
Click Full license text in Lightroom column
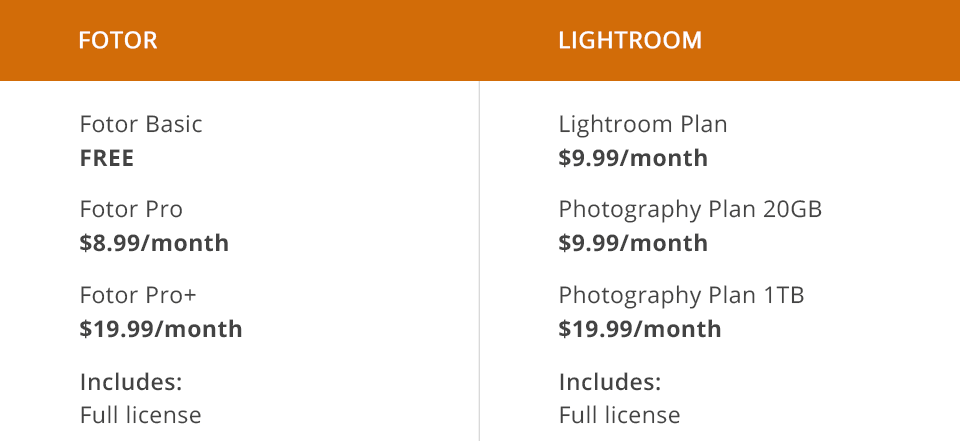click(619, 415)
